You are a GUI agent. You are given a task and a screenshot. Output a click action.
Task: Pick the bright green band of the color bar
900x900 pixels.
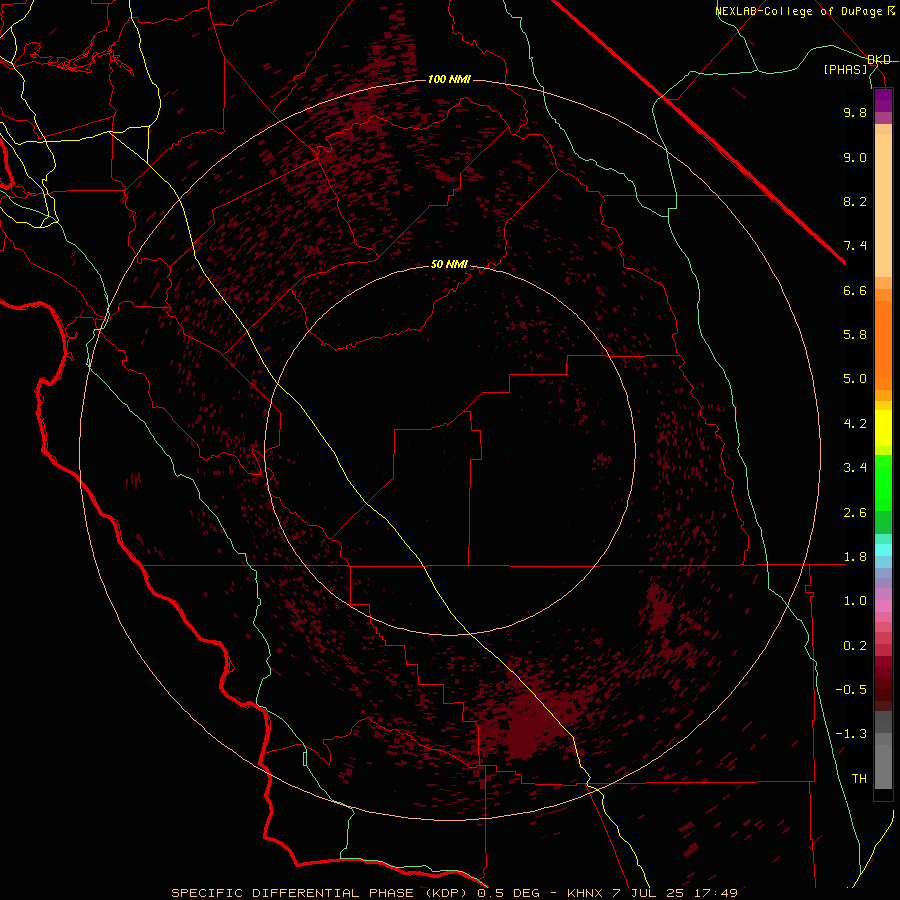(883, 482)
